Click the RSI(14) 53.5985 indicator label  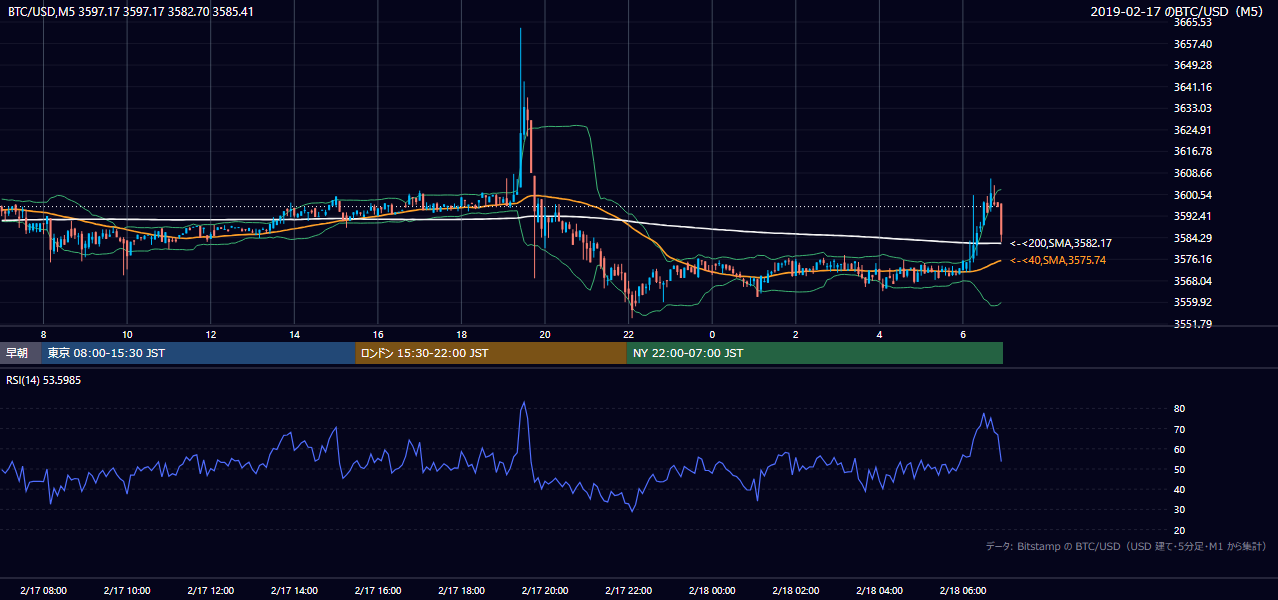(43, 379)
